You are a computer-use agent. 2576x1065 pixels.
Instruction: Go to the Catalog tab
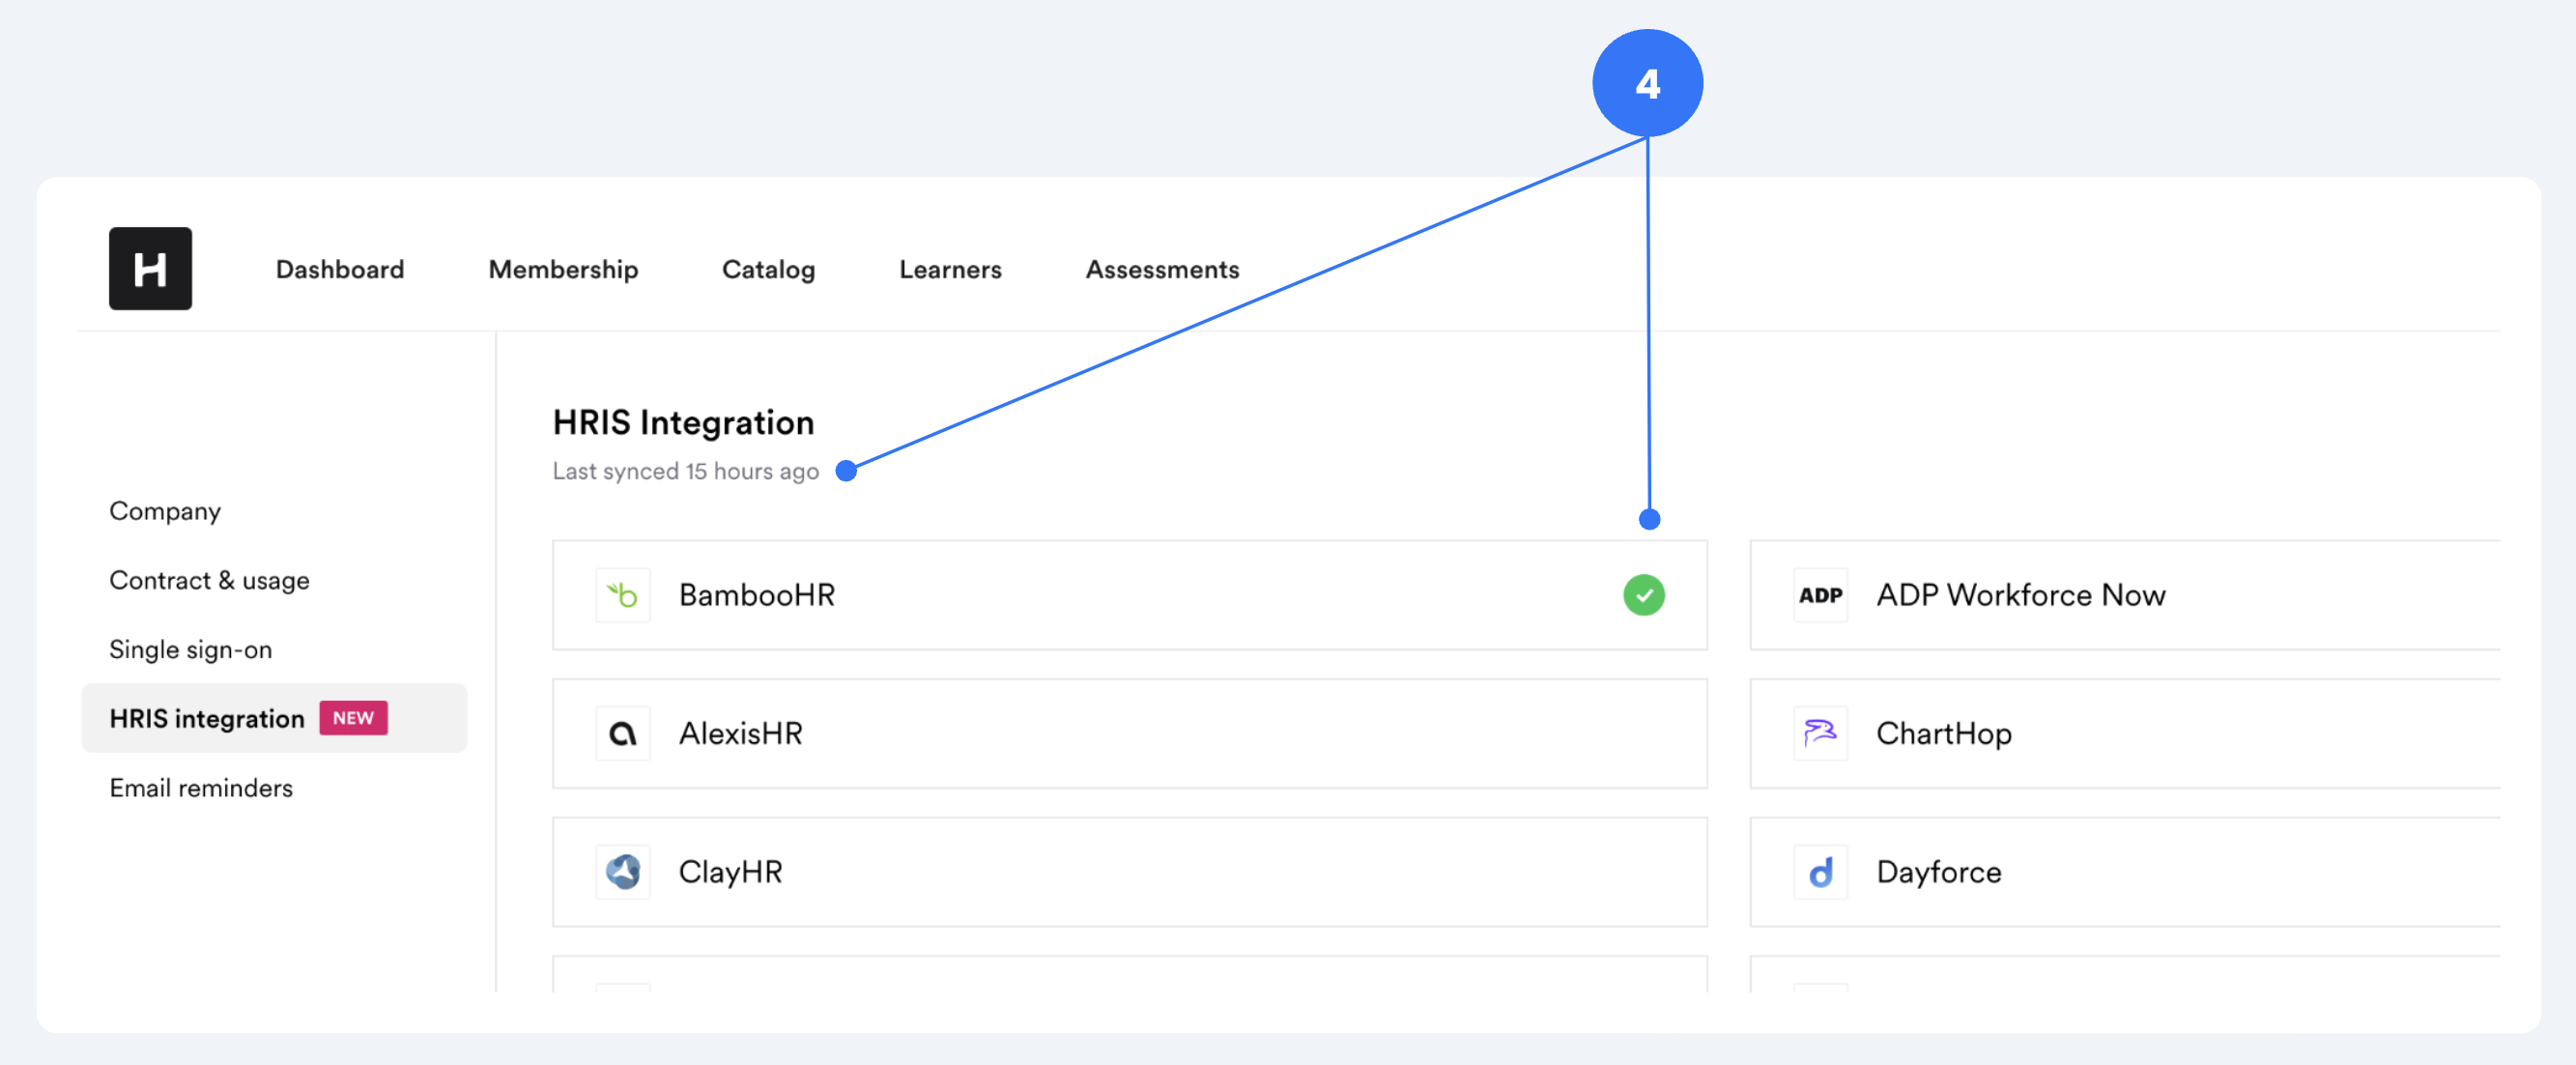[x=768, y=269]
